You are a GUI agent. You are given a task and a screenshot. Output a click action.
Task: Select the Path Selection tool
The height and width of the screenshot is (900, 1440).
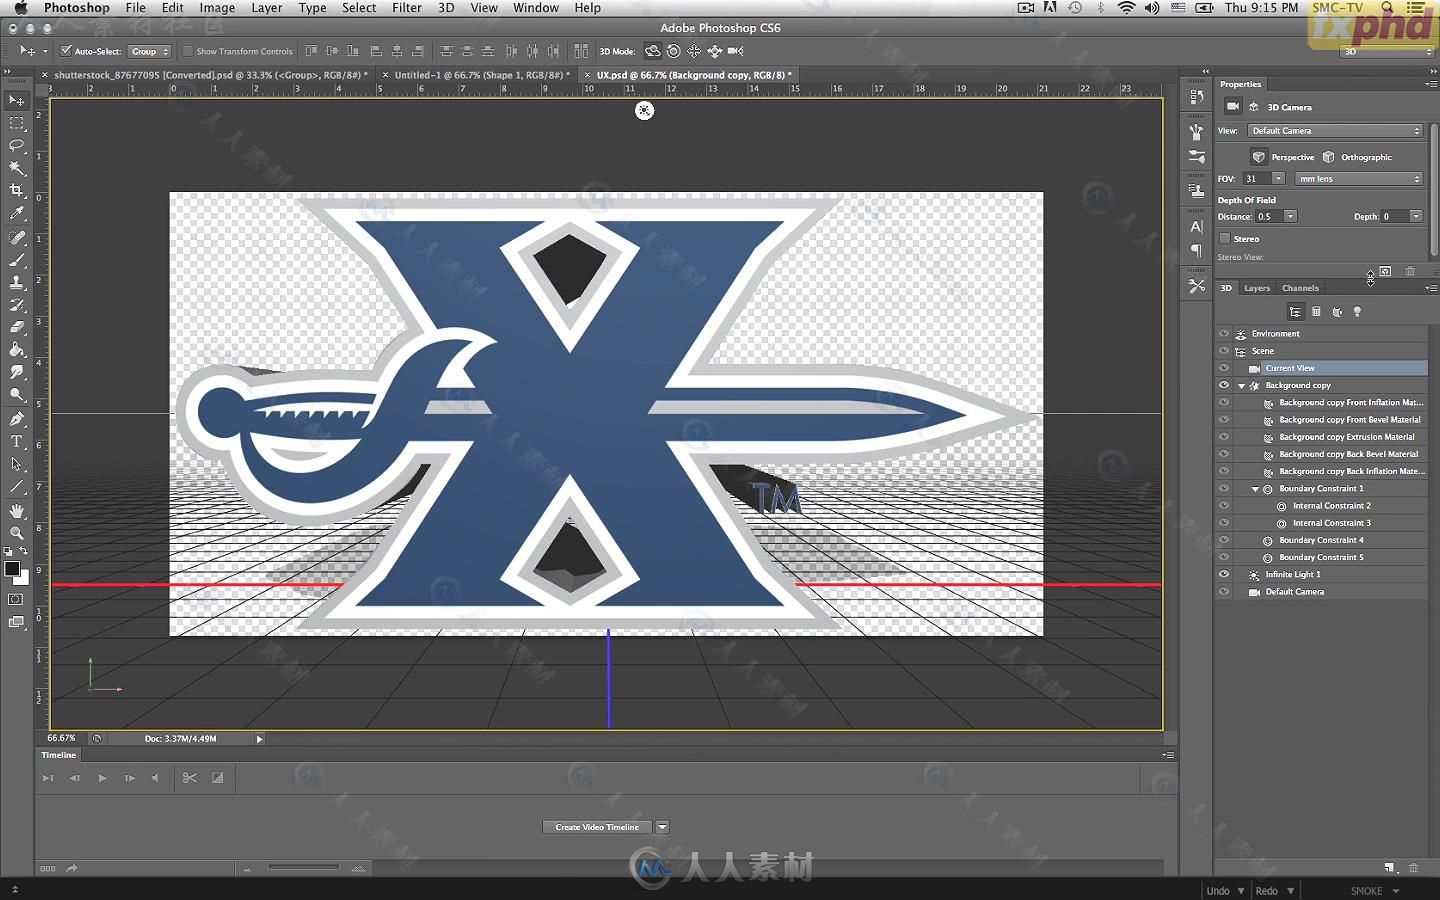coord(17,464)
